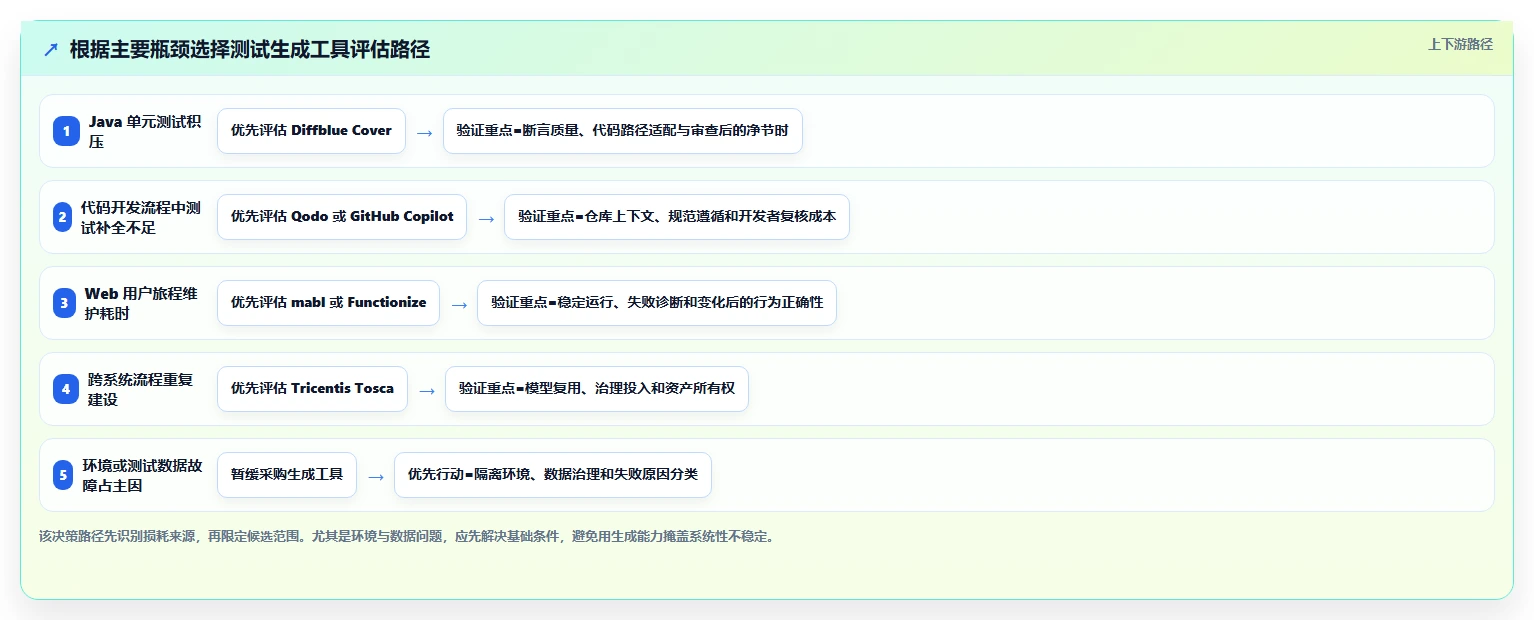Select the number 4 badge of 跨系统流程重复建设

pyautogui.click(x=66, y=389)
